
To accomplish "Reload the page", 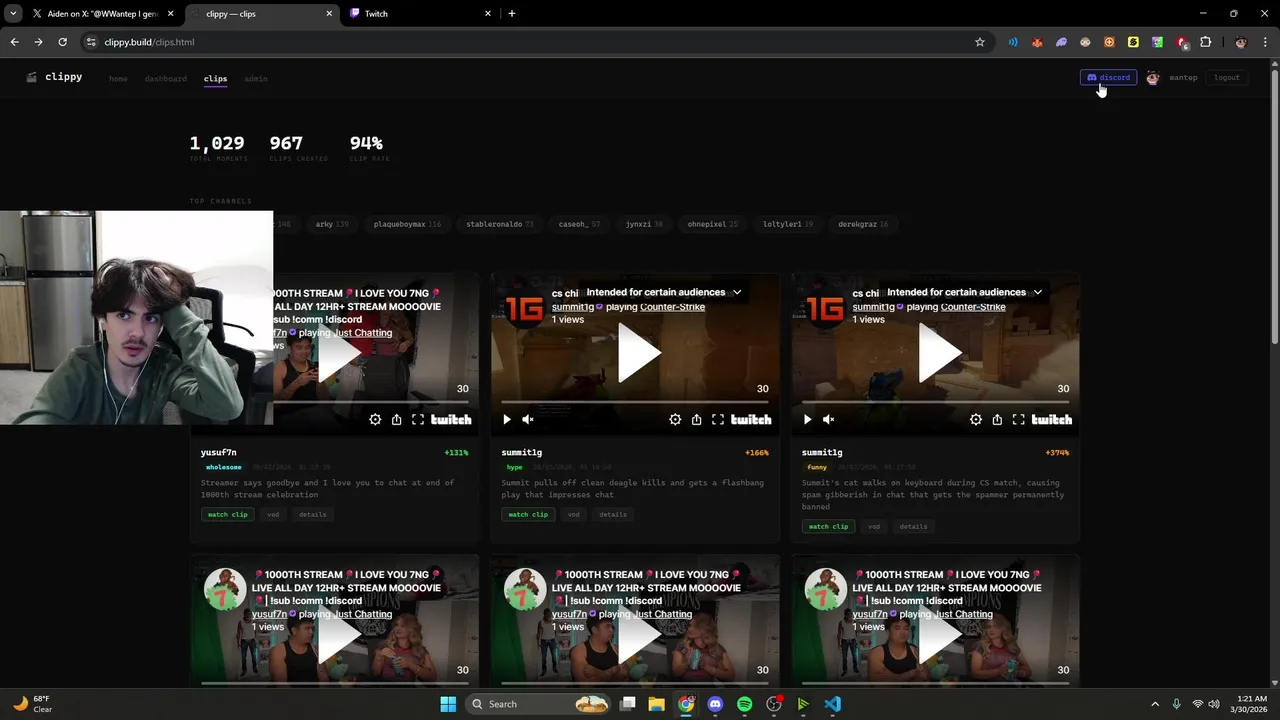I will (x=62, y=42).
